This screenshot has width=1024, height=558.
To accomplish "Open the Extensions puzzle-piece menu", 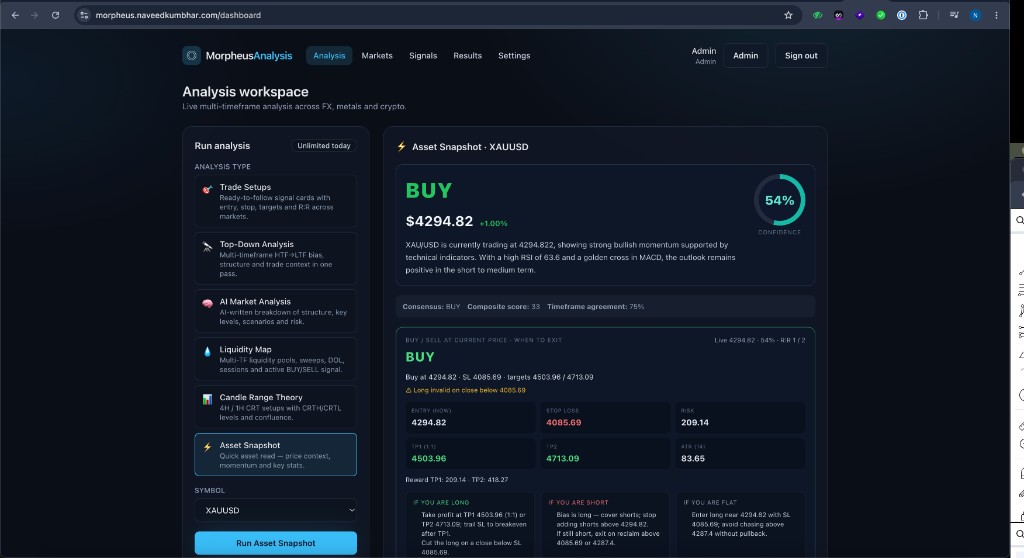I will [923, 15].
